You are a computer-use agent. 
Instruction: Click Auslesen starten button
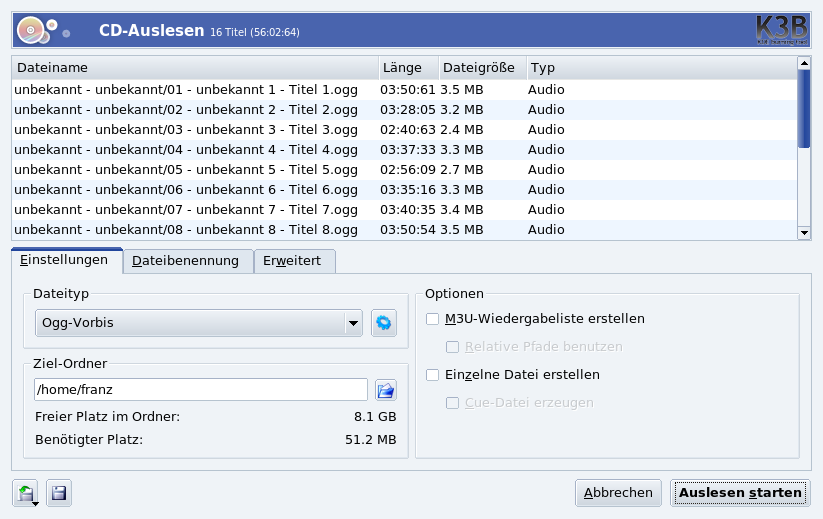coord(740,493)
